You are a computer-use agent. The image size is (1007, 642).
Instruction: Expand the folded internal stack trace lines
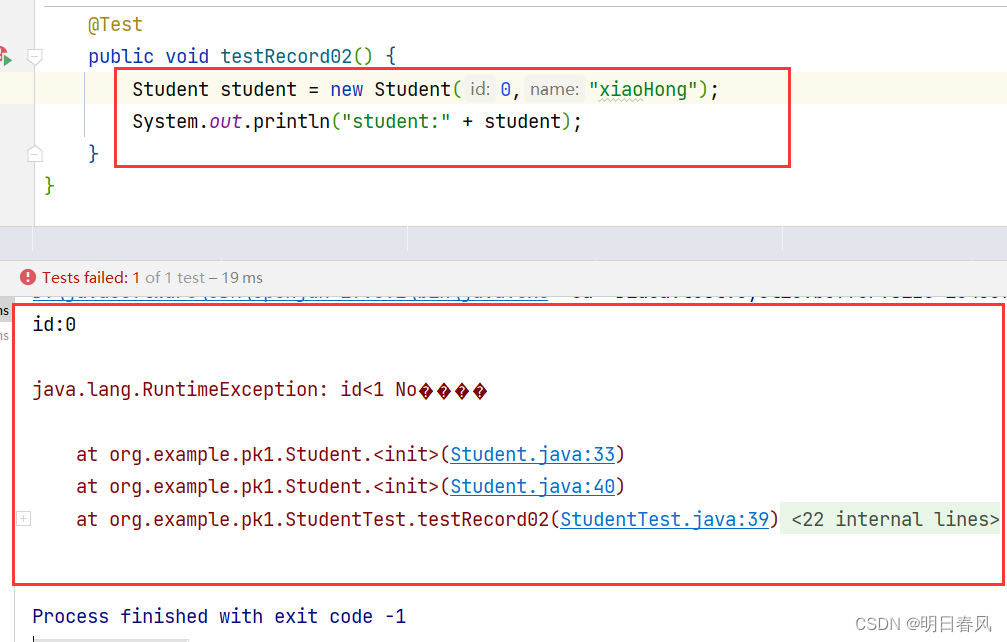pos(24,519)
